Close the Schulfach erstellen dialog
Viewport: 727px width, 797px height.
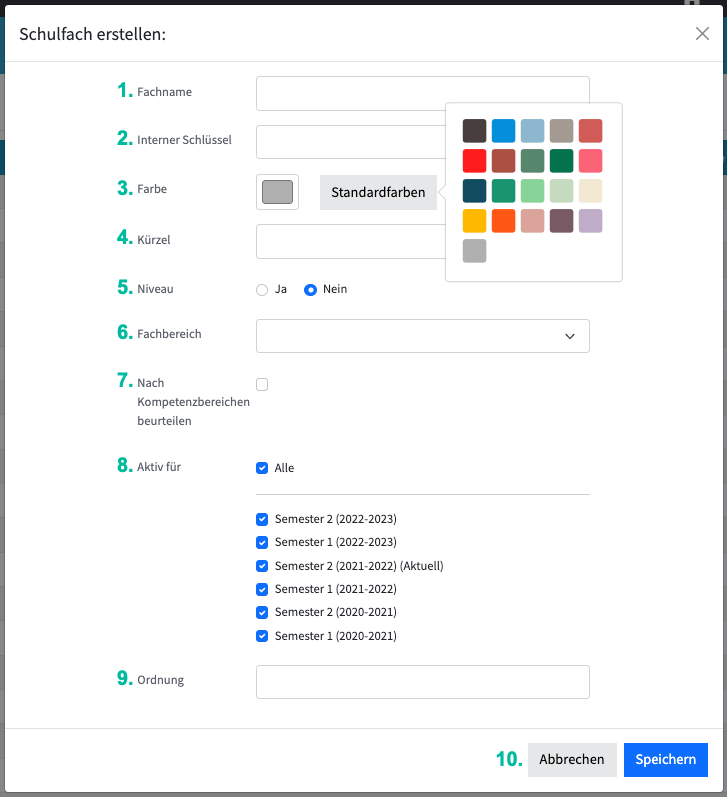click(702, 34)
